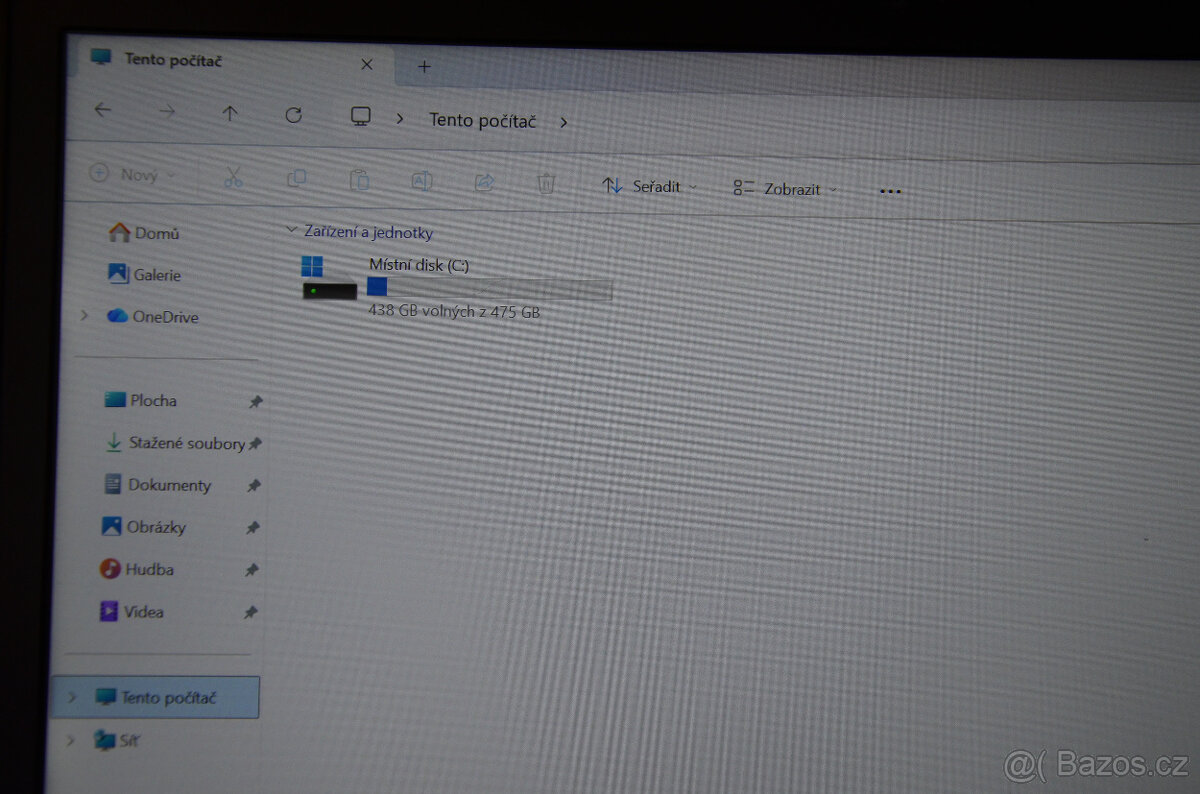The width and height of the screenshot is (1200, 794).
Task: Click the Rename toolbar icon
Action: pyautogui.click(x=422, y=181)
